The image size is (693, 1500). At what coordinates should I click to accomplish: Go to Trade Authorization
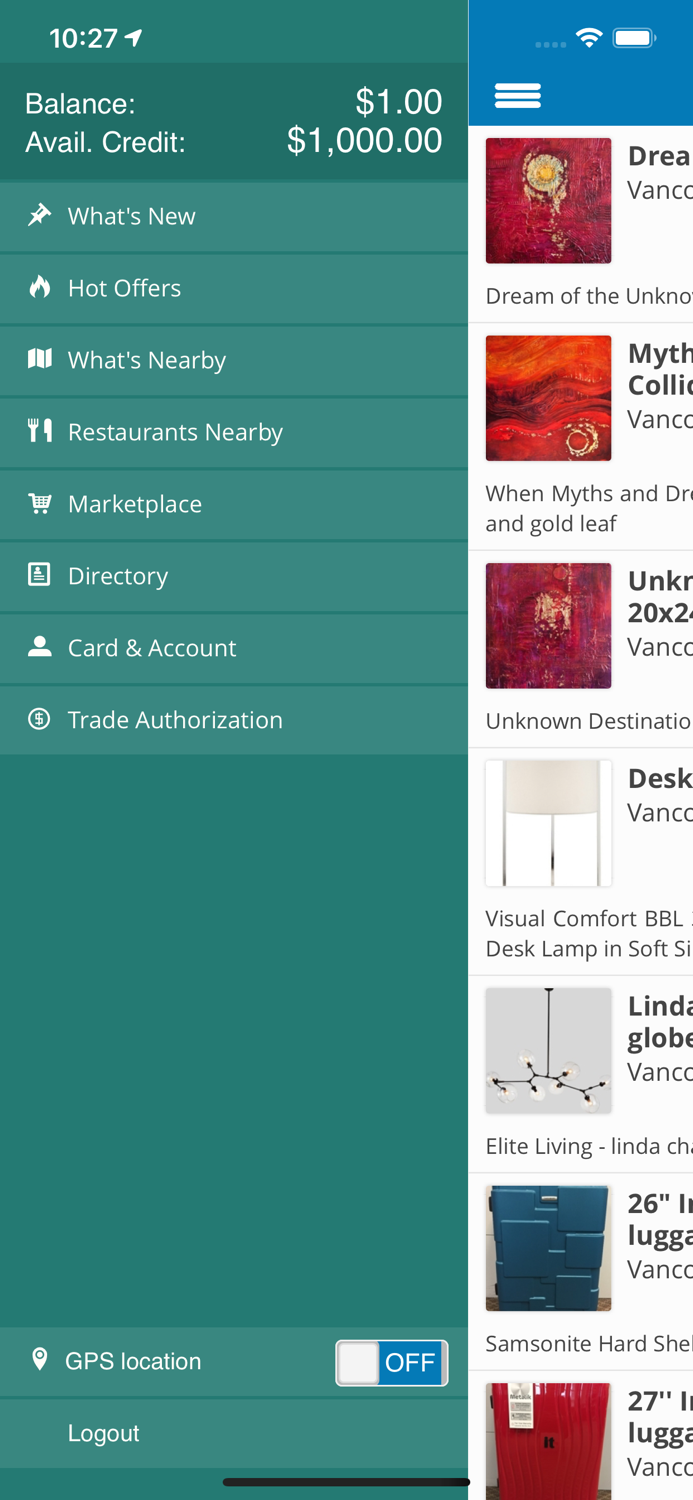coord(175,719)
